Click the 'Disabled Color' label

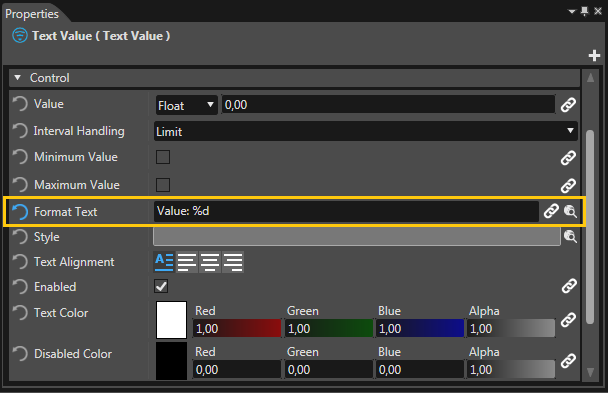click(73, 354)
